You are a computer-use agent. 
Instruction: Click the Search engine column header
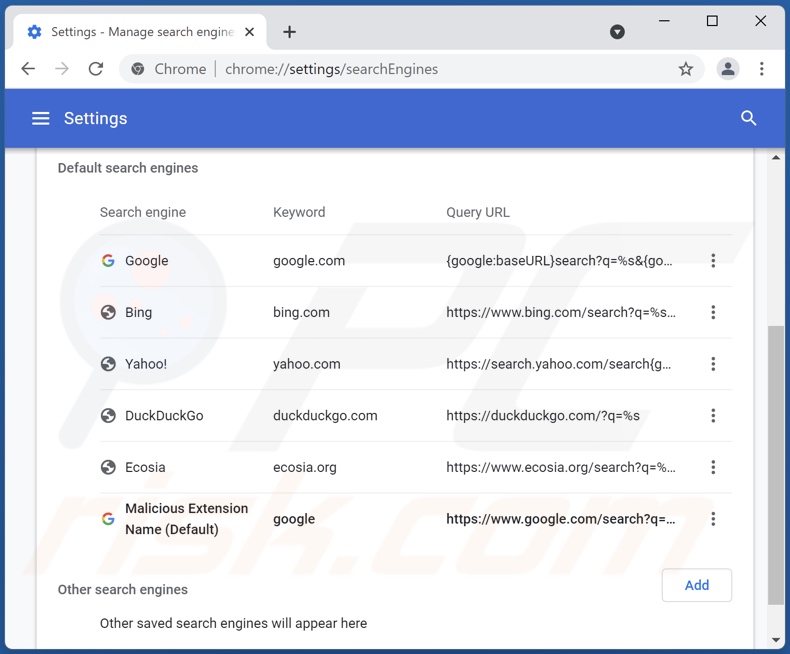[143, 212]
